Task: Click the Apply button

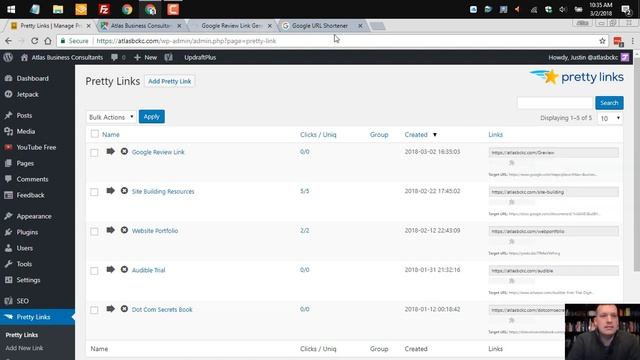Action: tap(151, 117)
